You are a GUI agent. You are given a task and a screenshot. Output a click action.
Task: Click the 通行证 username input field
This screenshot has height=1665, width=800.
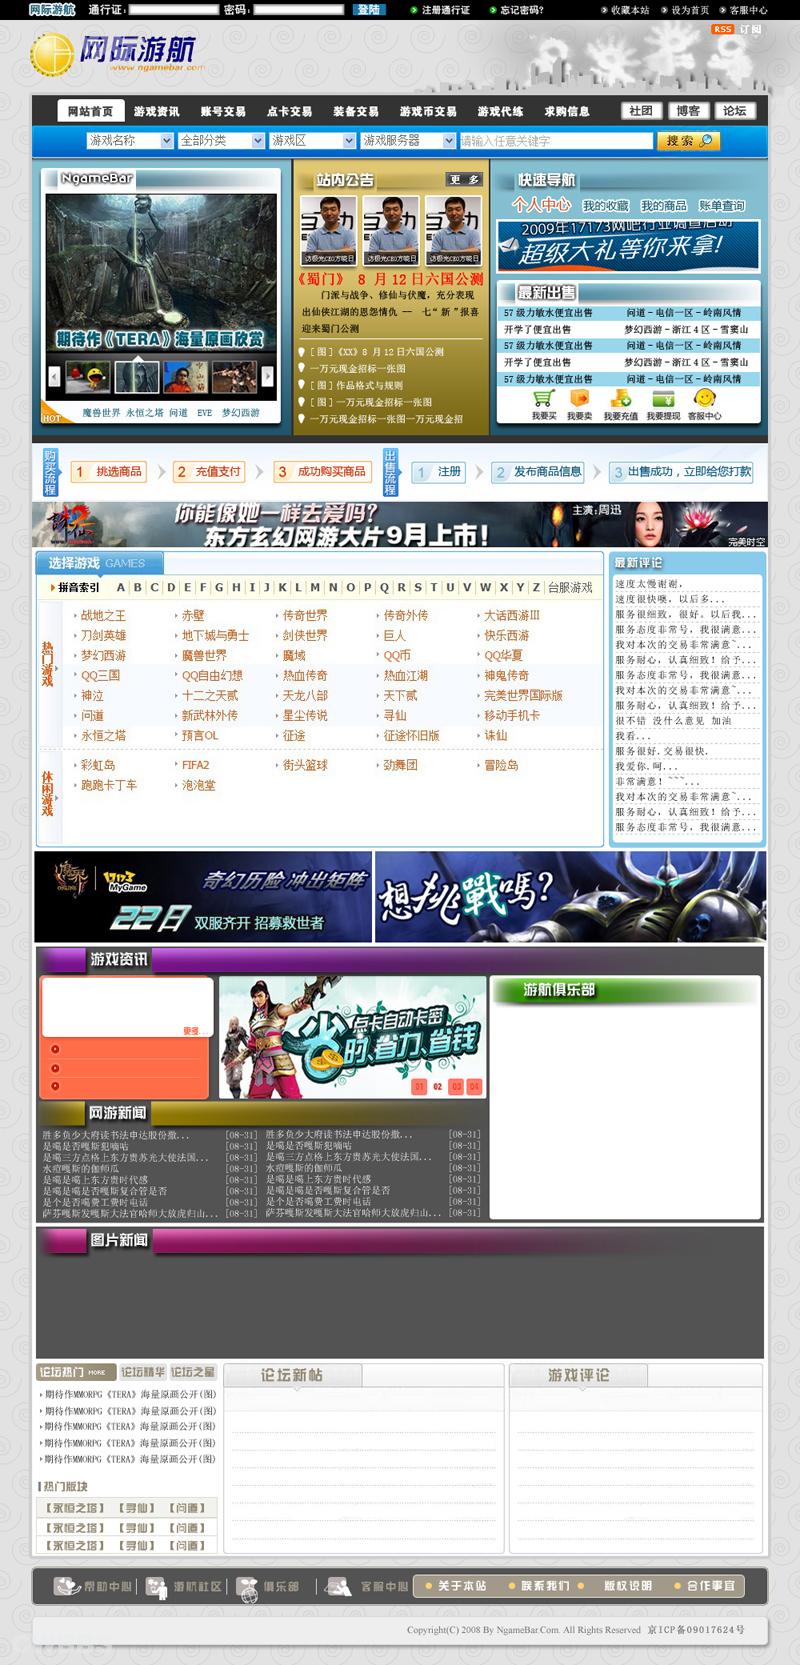point(173,10)
